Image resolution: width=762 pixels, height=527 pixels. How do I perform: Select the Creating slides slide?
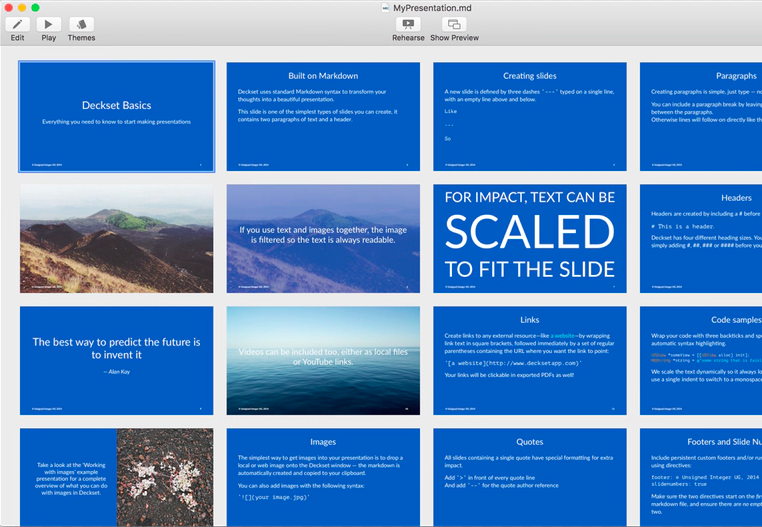pos(530,117)
